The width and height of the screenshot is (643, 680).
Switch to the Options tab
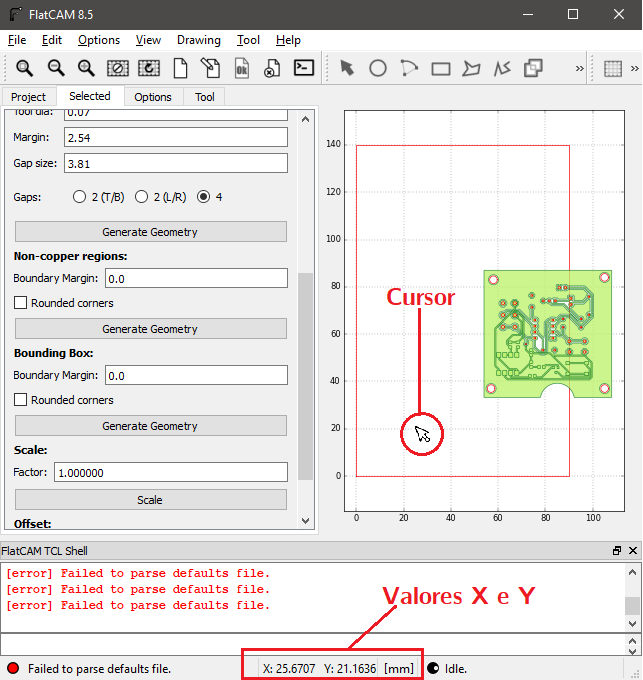coord(153,97)
